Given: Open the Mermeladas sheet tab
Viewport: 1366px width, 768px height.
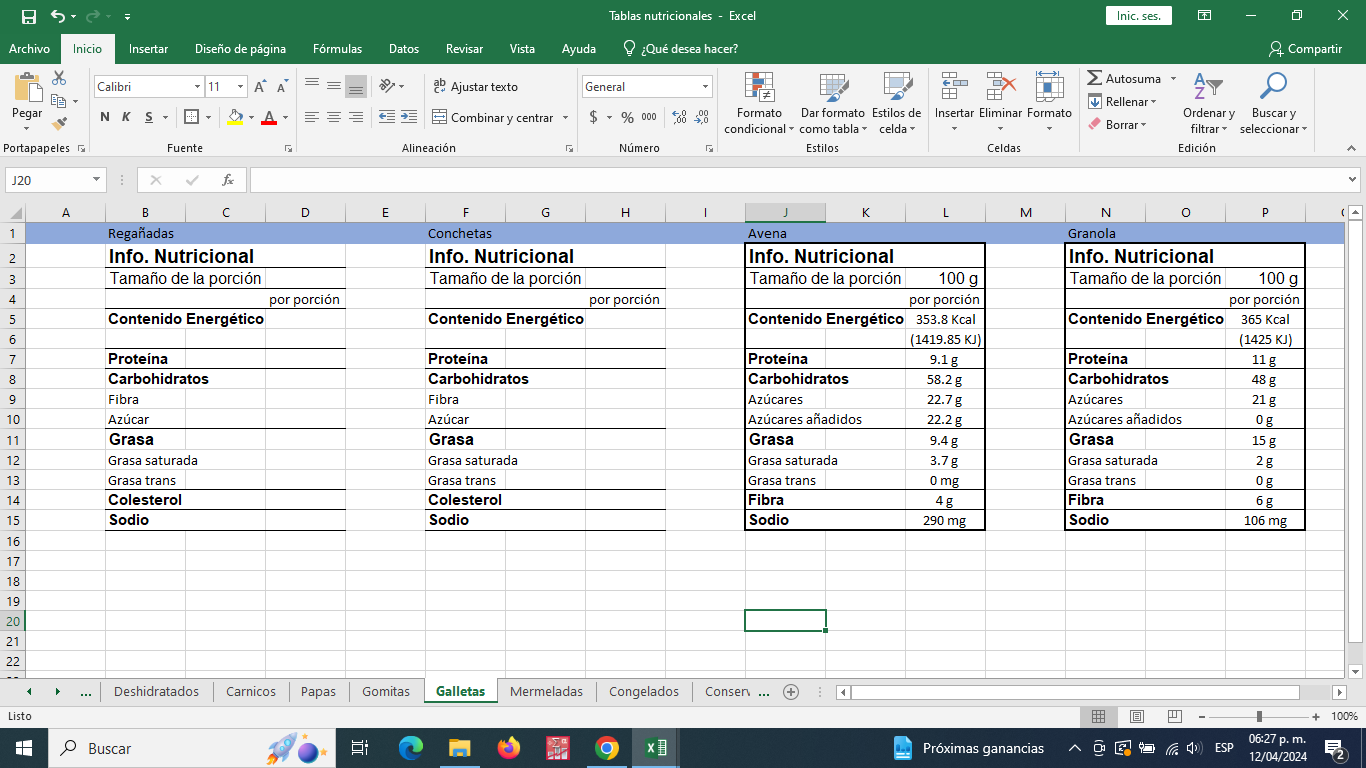Looking at the screenshot, I should tap(546, 691).
